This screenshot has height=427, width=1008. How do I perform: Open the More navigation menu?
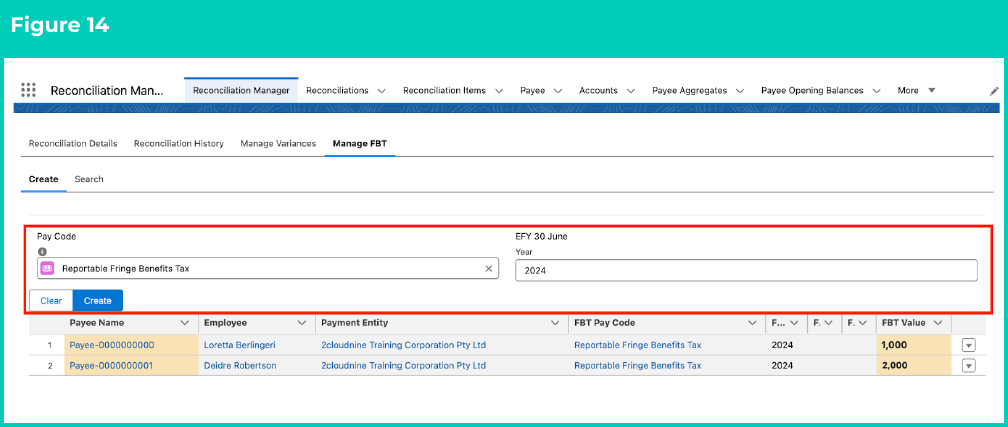(x=916, y=91)
